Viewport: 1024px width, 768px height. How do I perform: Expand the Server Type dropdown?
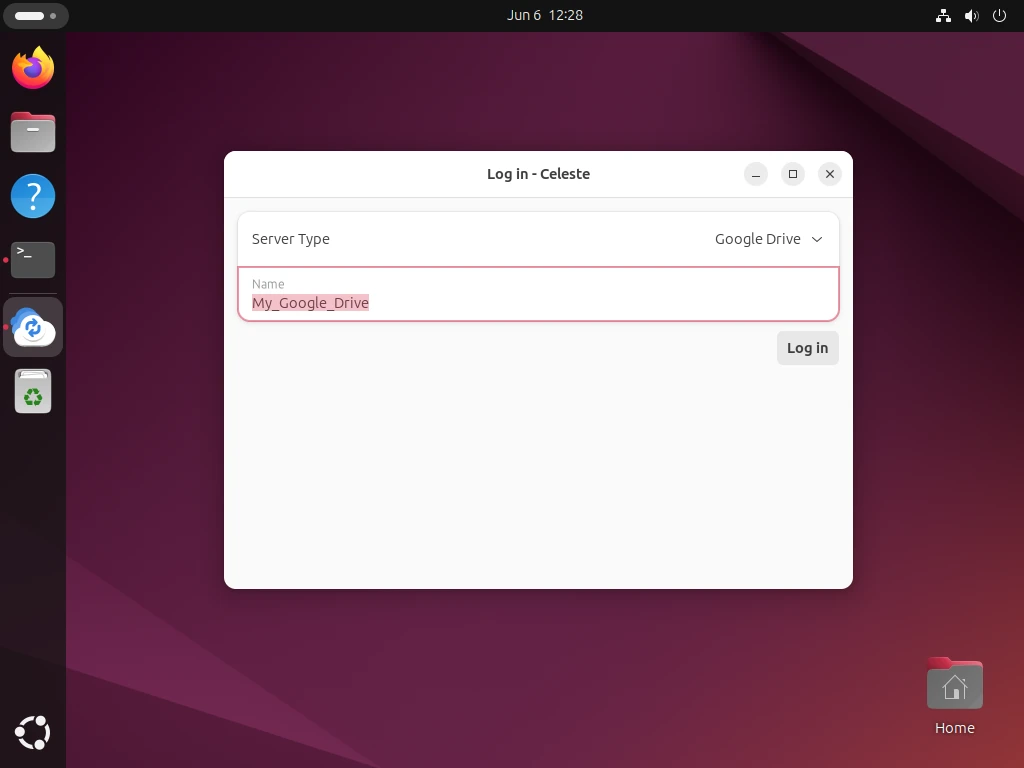click(x=538, y=239)
